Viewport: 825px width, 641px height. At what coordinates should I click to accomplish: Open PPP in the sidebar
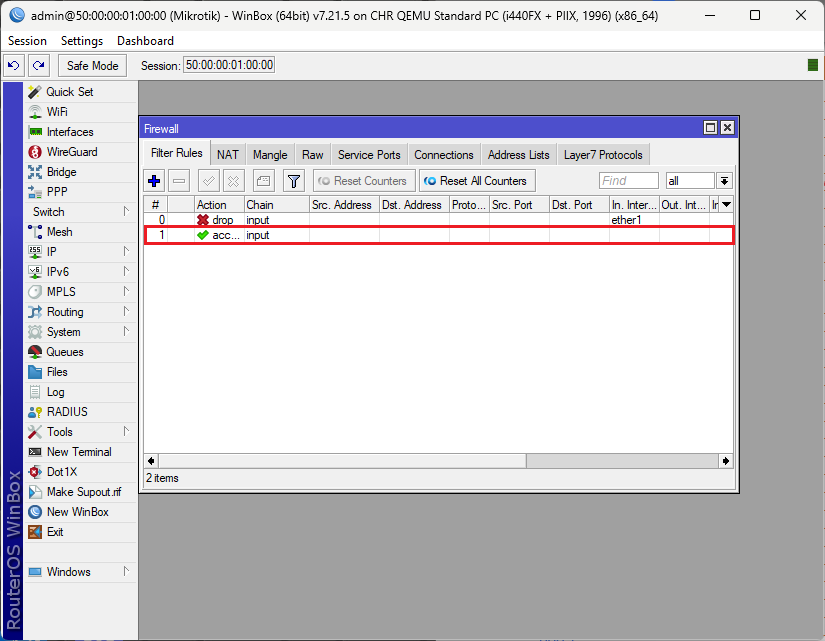[x=80, y=192]
